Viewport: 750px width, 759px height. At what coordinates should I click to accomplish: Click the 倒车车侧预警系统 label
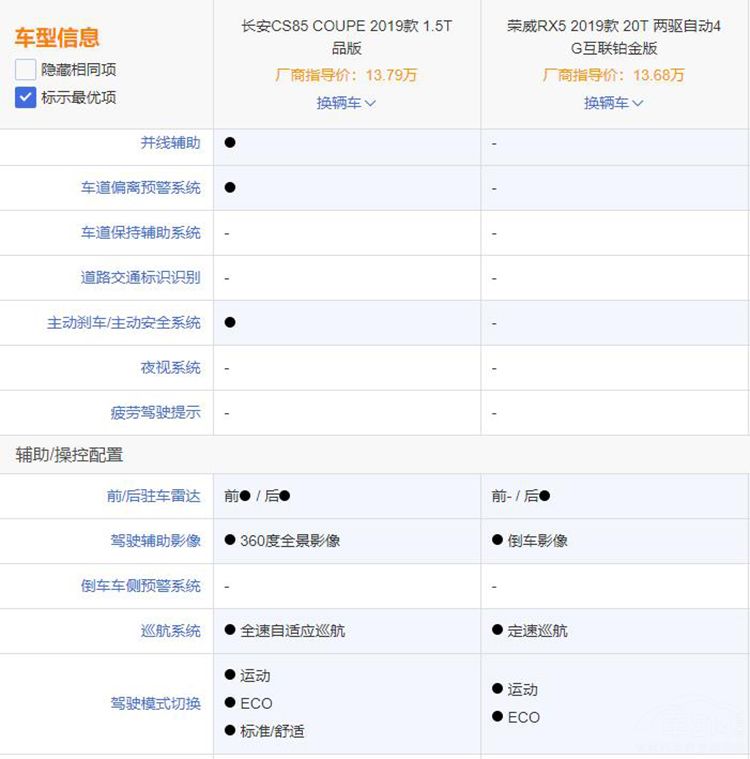point(140,586)
